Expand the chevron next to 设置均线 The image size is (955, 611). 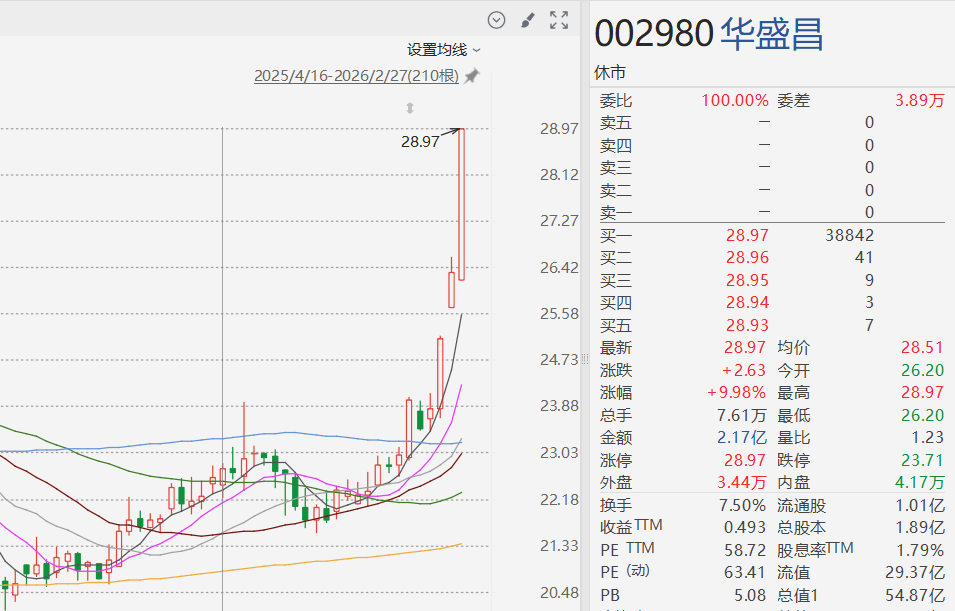tap(477, 50)
